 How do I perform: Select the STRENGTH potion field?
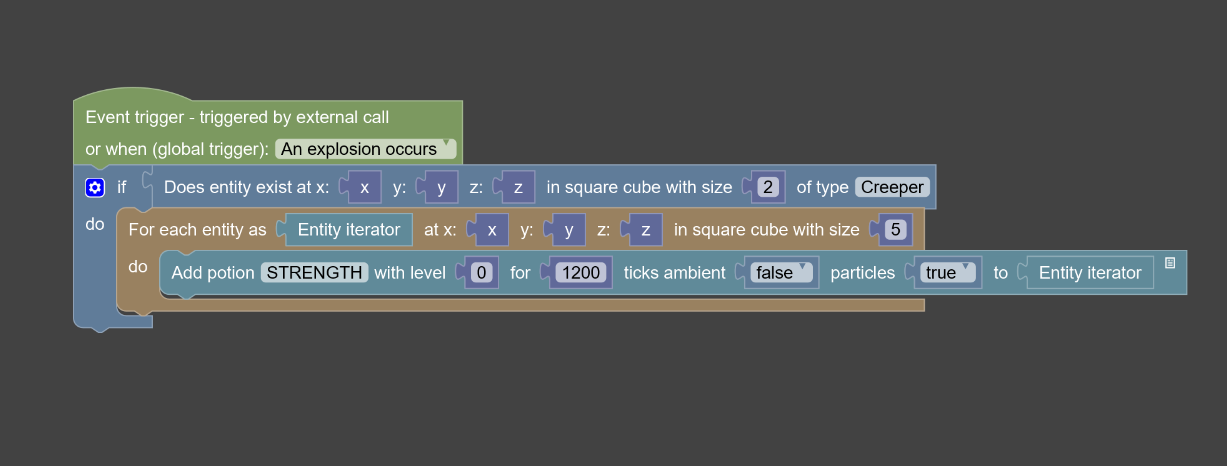315,273
